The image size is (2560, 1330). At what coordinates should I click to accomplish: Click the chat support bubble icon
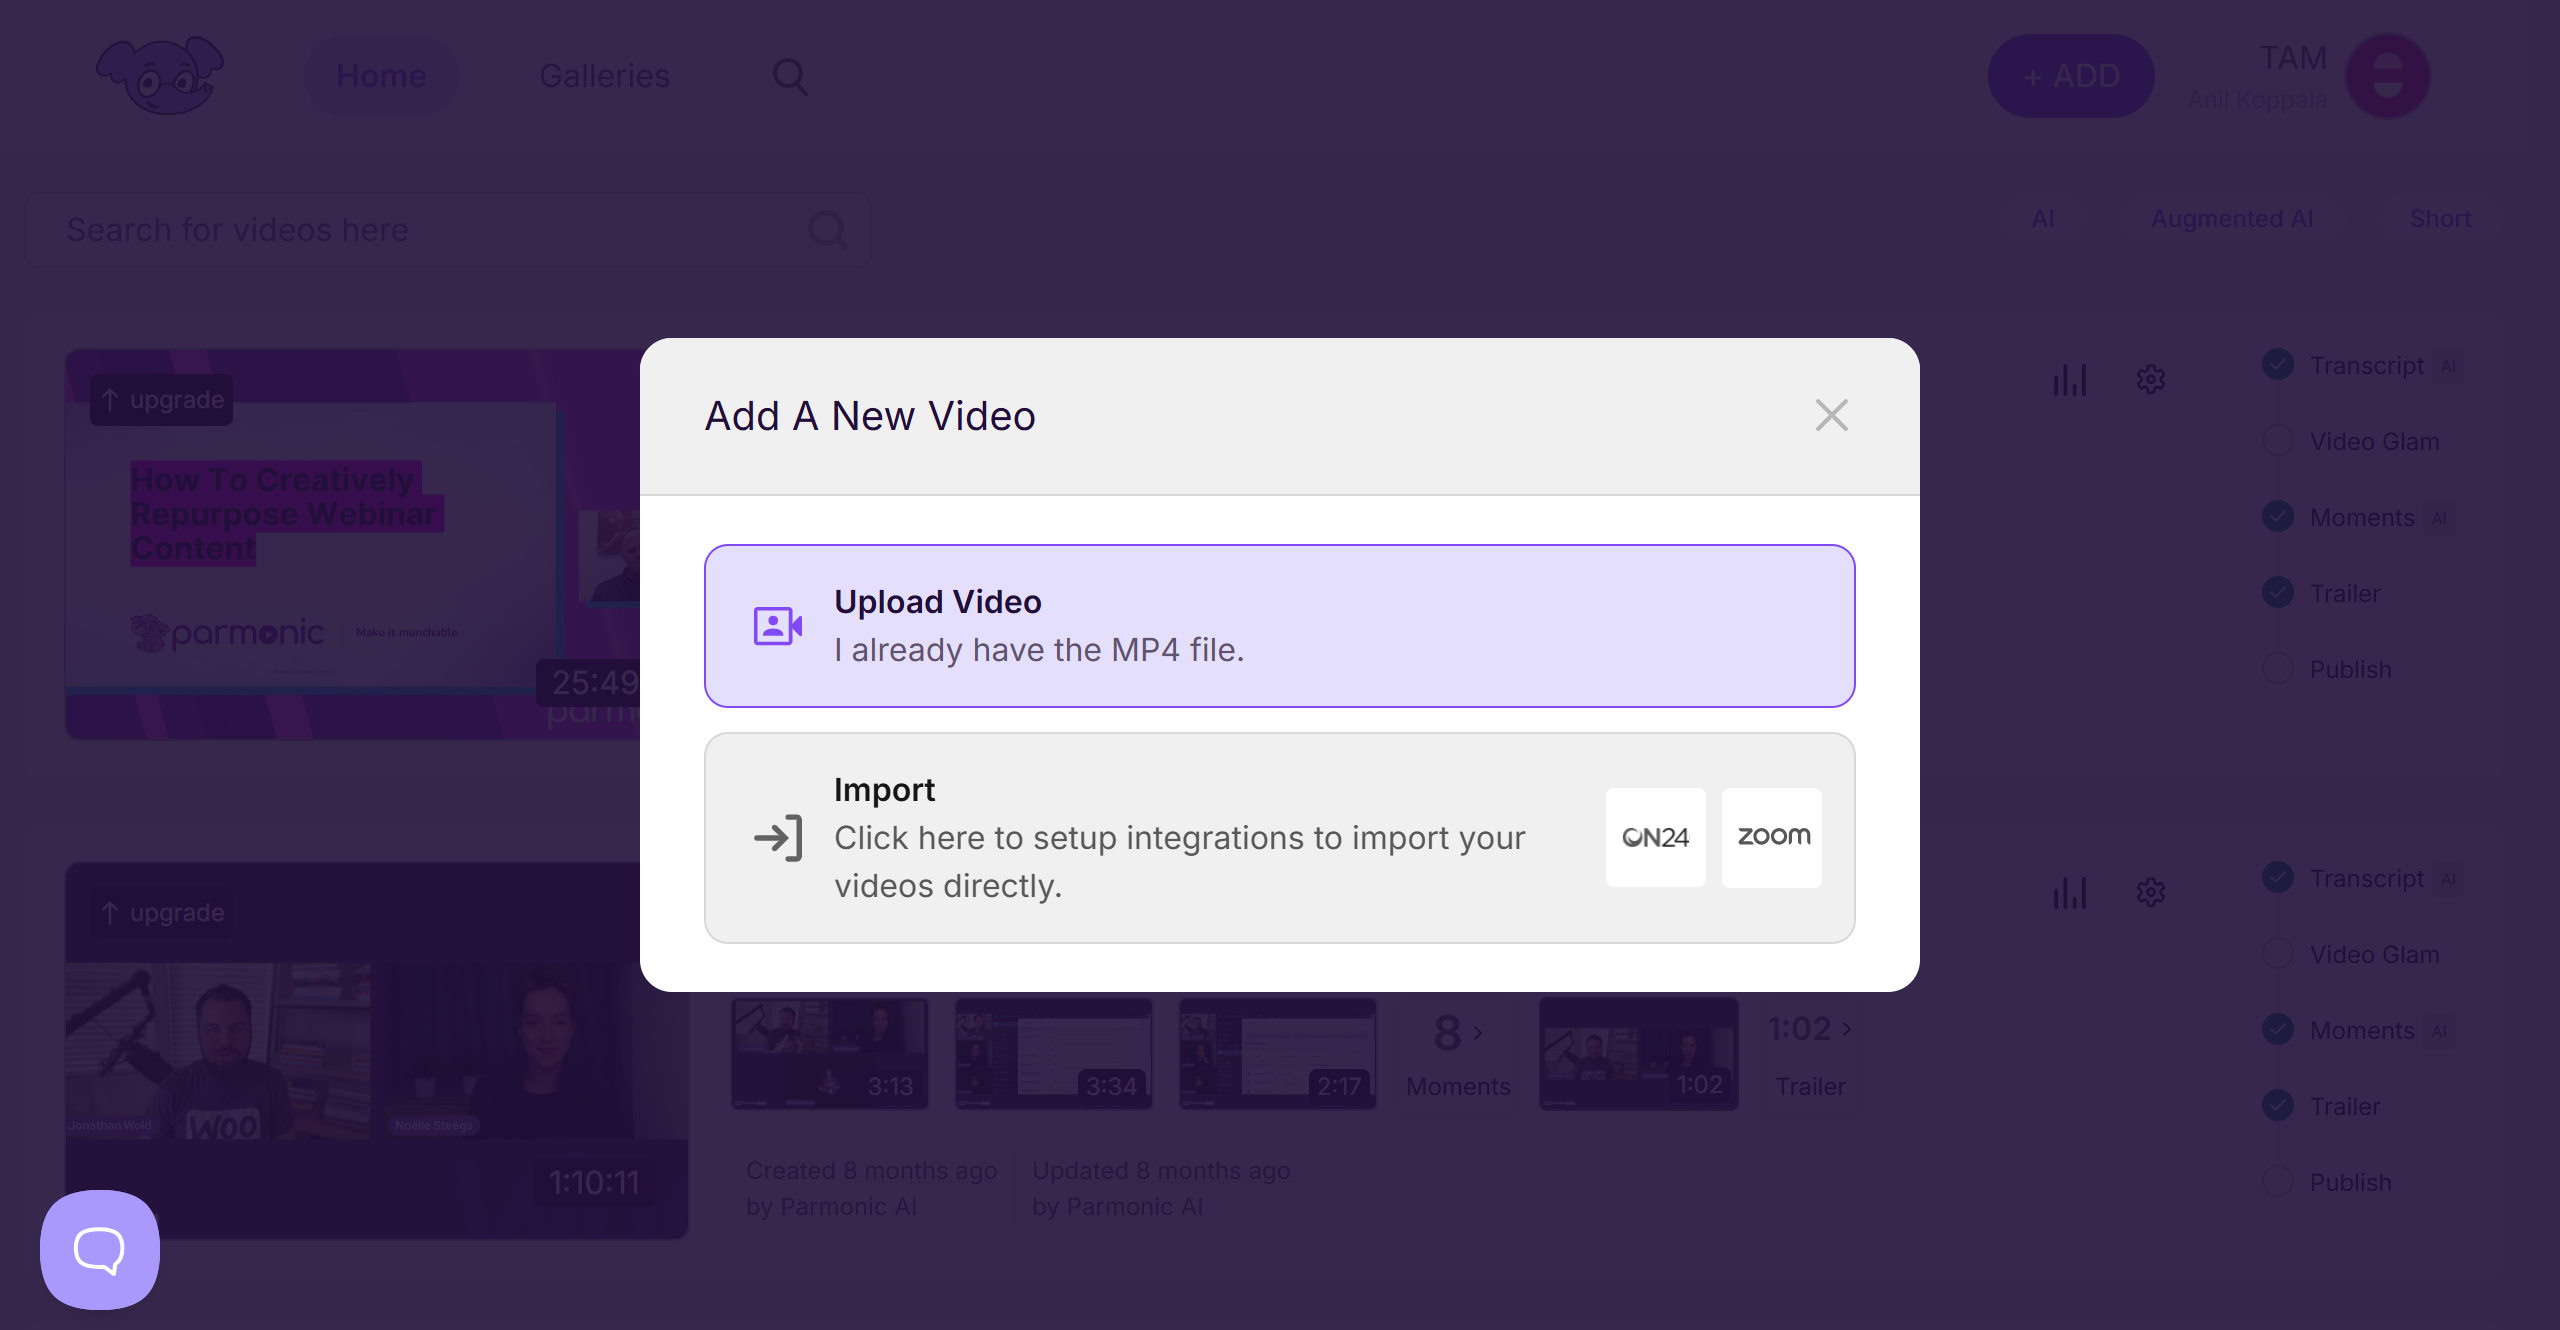click(x=100, y=1249)
